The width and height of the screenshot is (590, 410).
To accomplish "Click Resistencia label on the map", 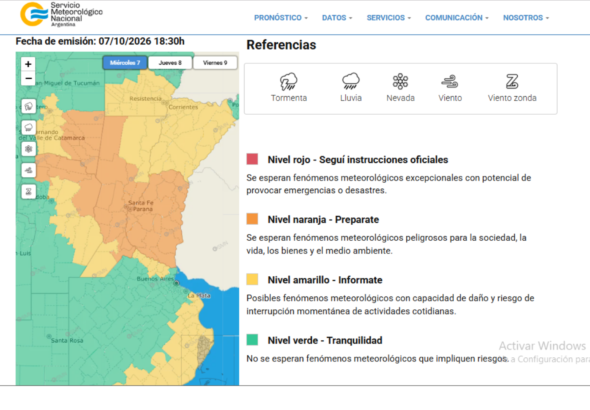I will (145, 99).
